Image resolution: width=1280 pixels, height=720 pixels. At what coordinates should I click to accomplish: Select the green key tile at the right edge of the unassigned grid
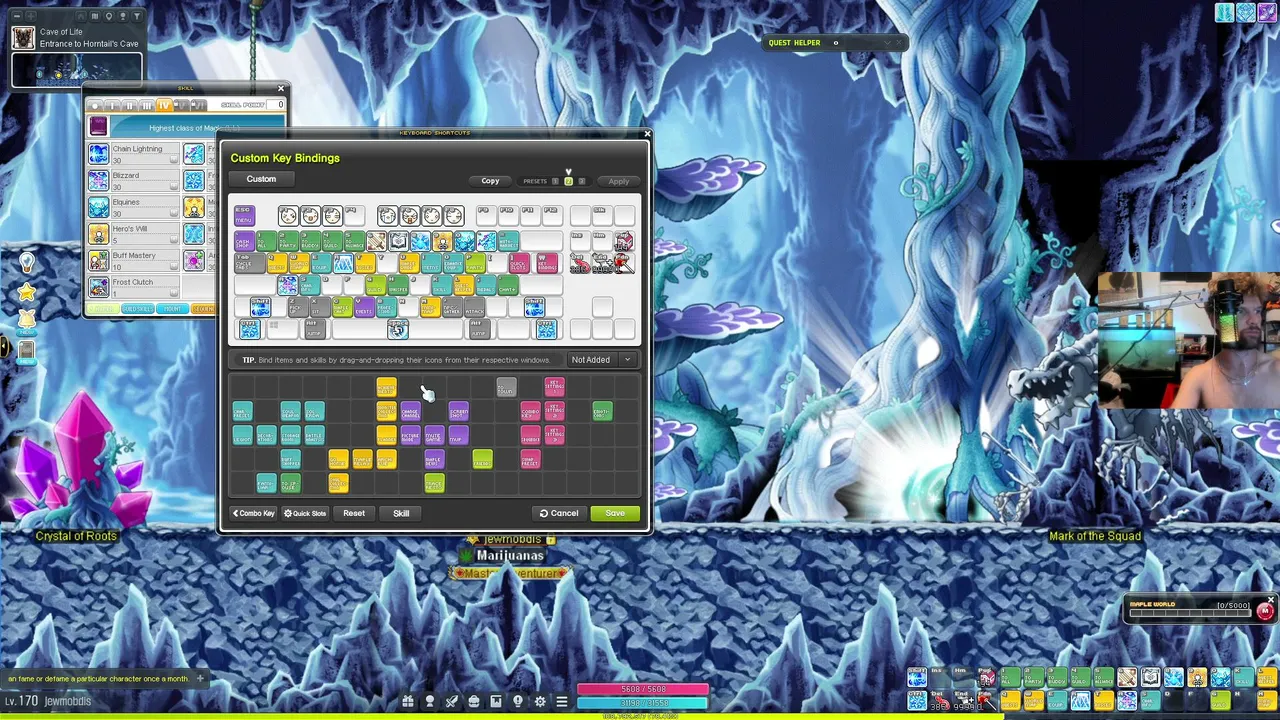(x=602, y=411)
